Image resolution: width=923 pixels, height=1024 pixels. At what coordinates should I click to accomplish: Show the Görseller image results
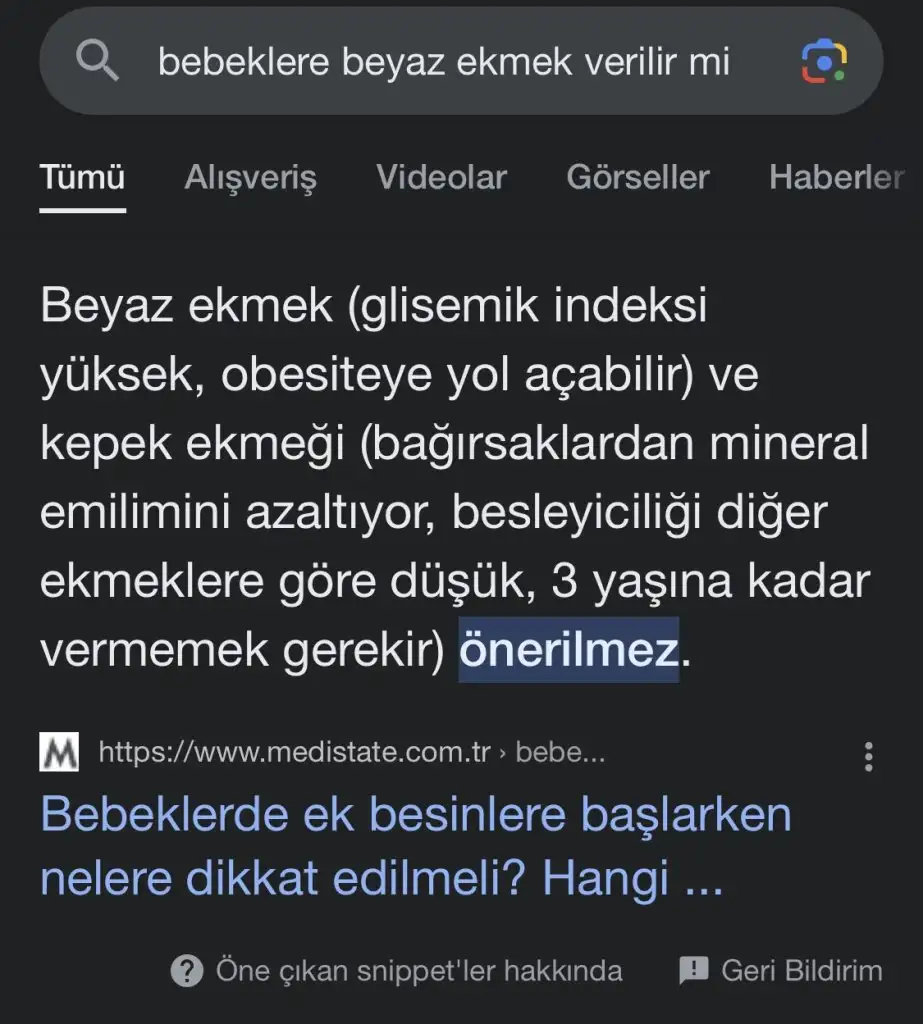637,178
